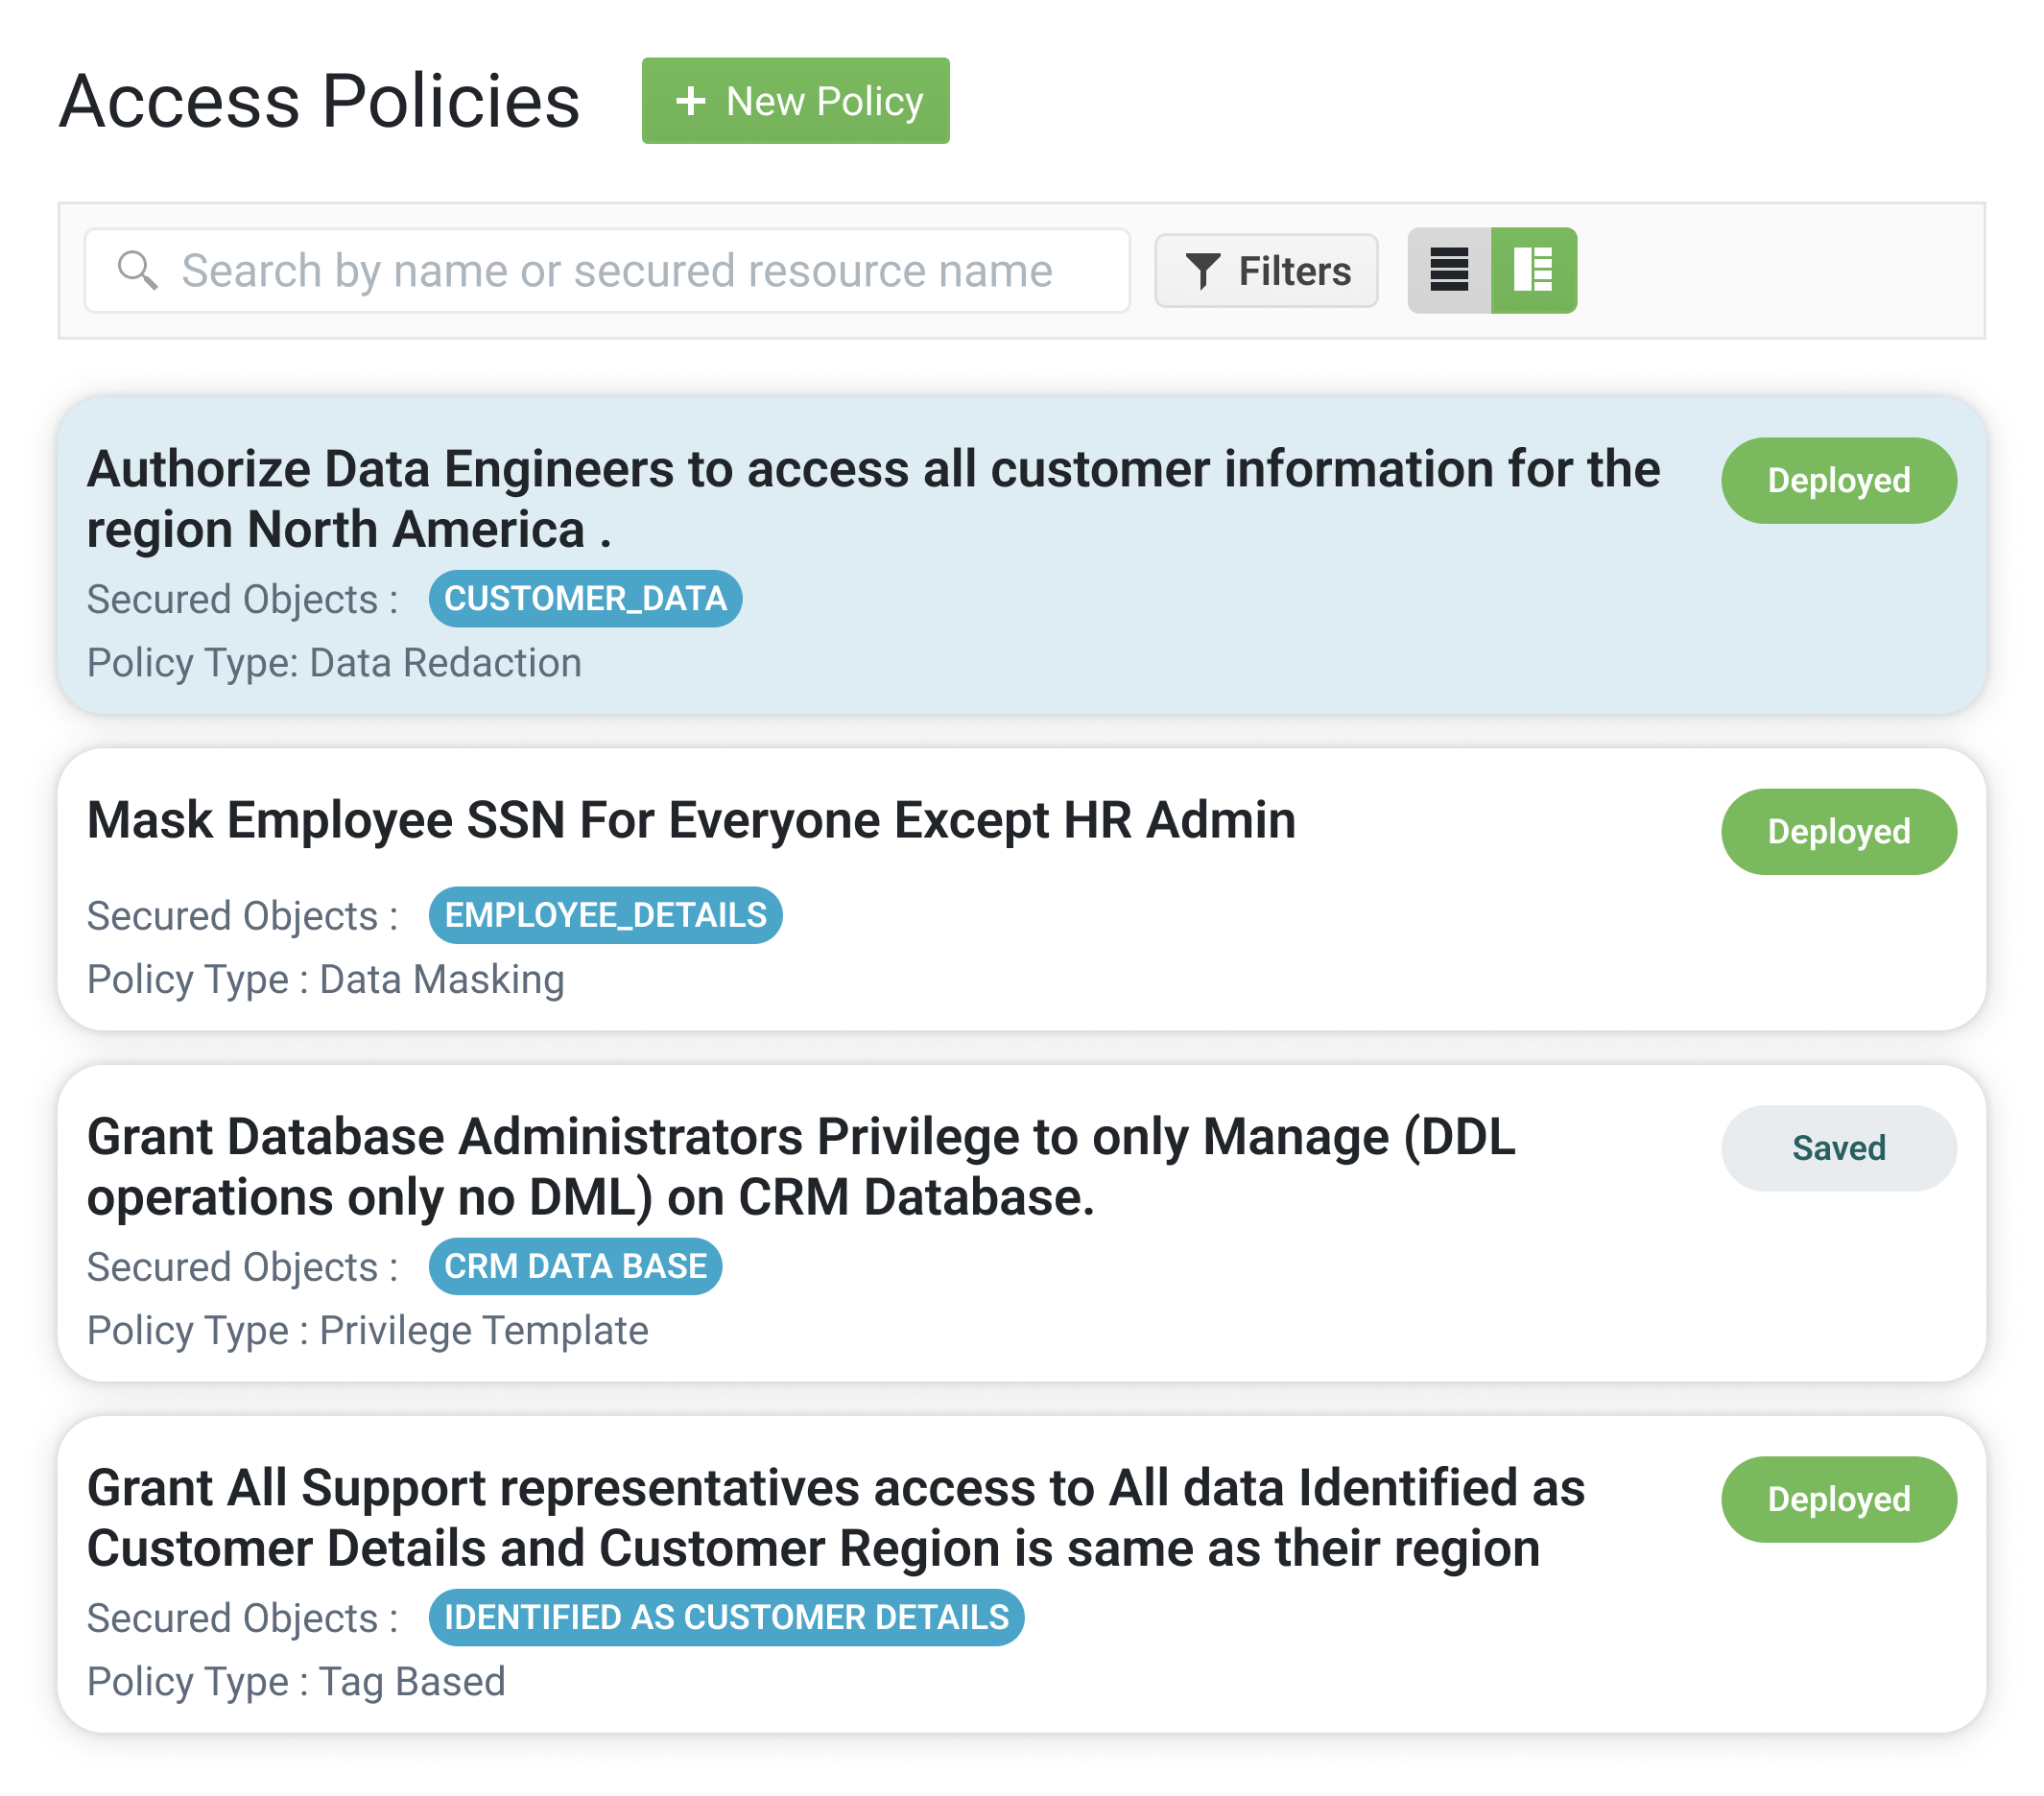
Task: Open Grant Database Administrators Privilege policy title
Action: [801, 1167]
